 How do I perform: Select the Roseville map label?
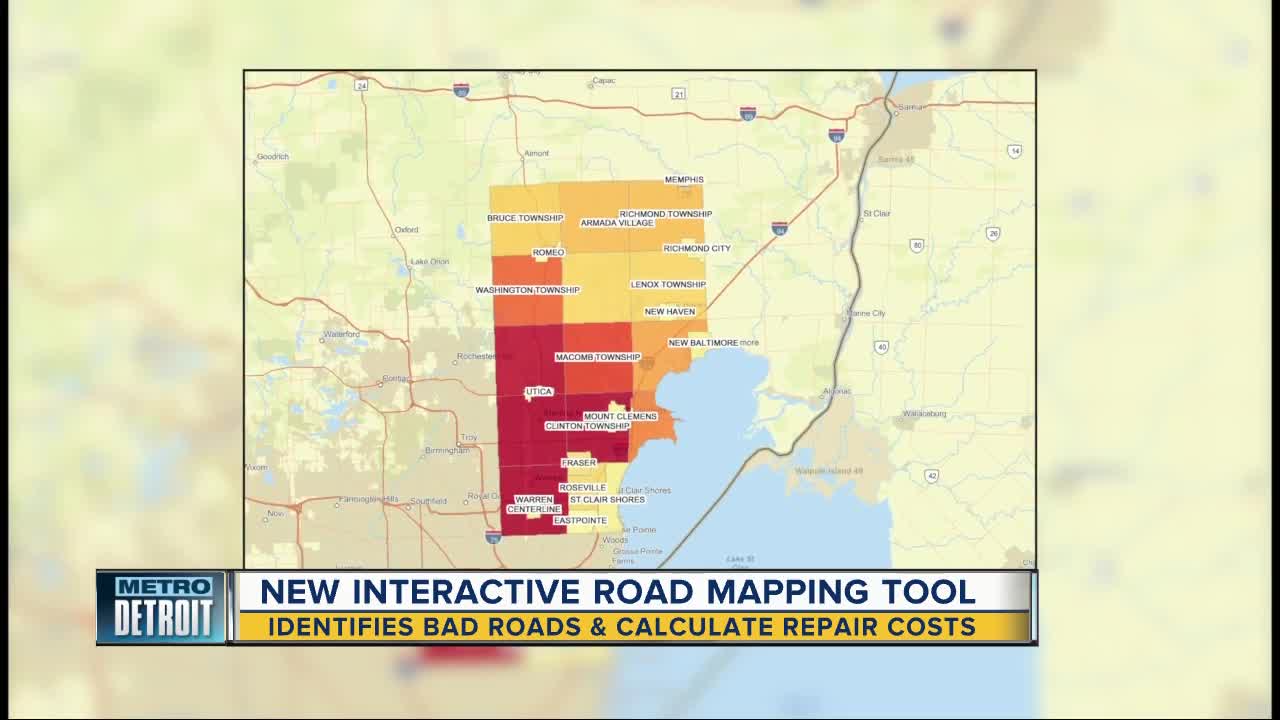[x=582, y=488]
